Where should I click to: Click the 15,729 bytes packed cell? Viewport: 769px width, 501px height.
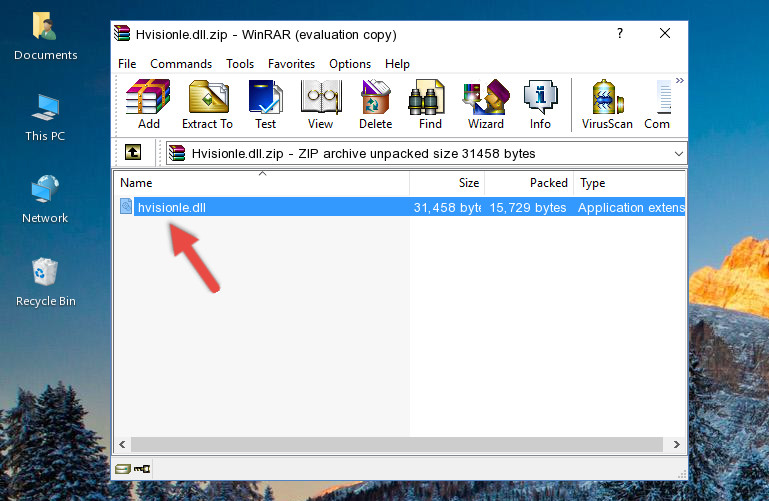click(x=528, y=207)
